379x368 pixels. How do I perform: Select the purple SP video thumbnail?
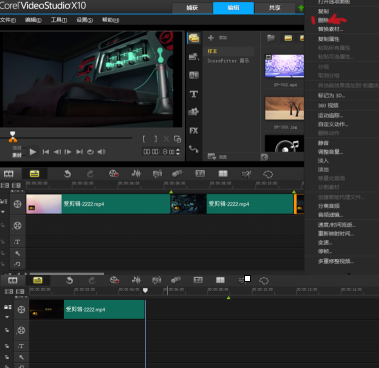click(284, 66)
